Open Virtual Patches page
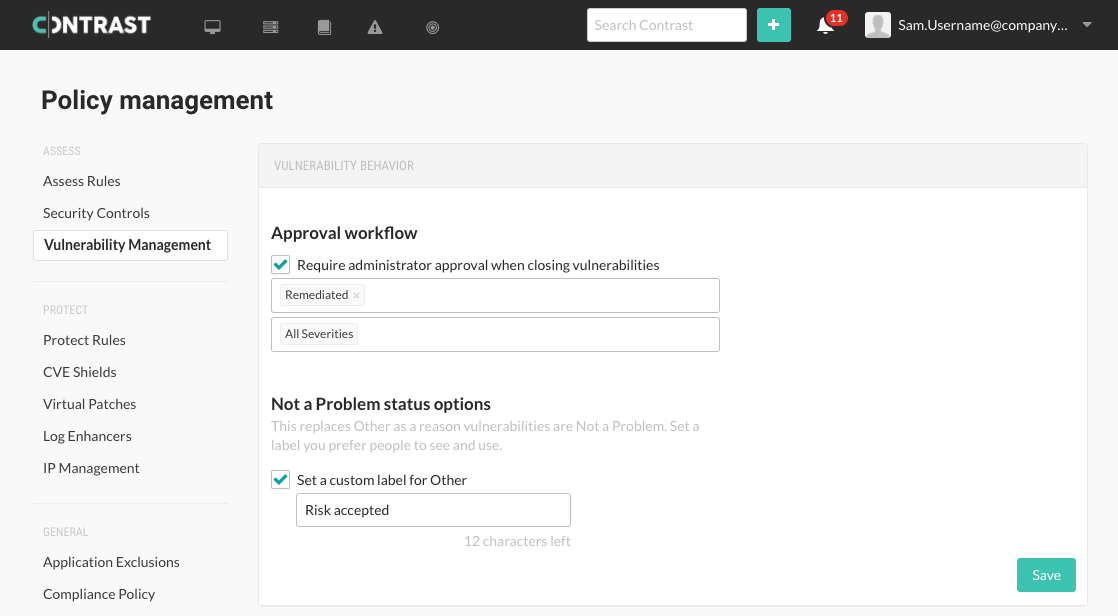This screenshot has width=1118, height=616. (x=89, y=404)
